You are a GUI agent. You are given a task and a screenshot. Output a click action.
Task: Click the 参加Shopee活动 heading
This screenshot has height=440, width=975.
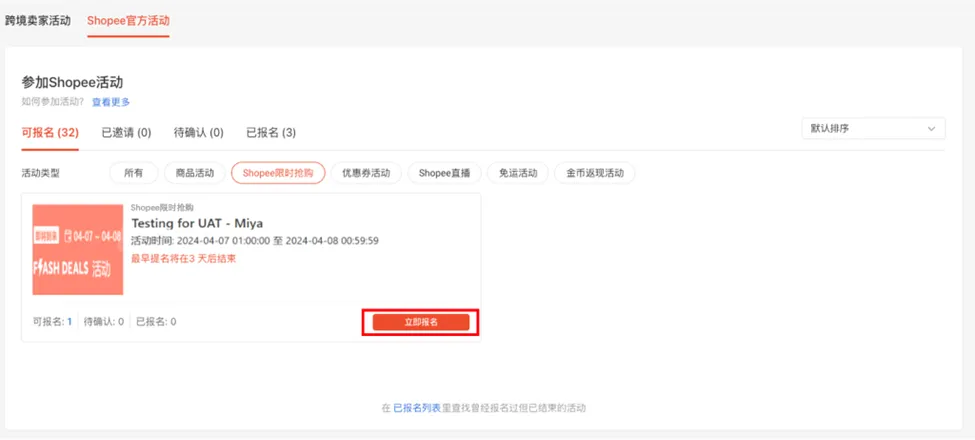coord(72,83)
